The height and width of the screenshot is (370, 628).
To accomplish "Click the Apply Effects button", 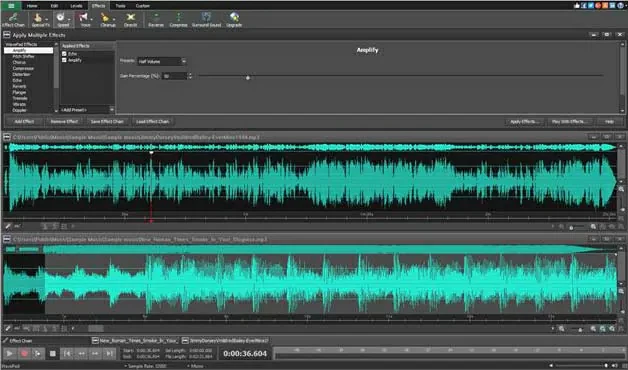I will [x=524, y=121].
